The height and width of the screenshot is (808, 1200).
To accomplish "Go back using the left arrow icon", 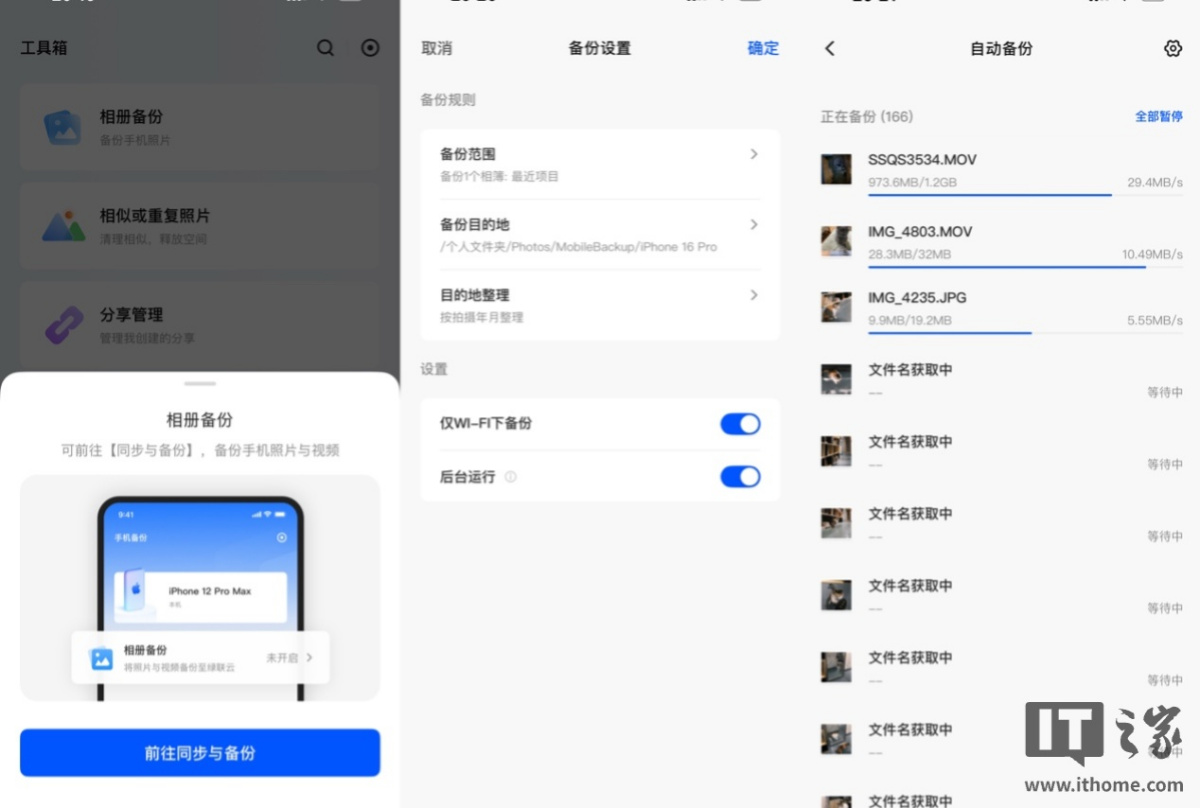I will click(x=830, y=48).
